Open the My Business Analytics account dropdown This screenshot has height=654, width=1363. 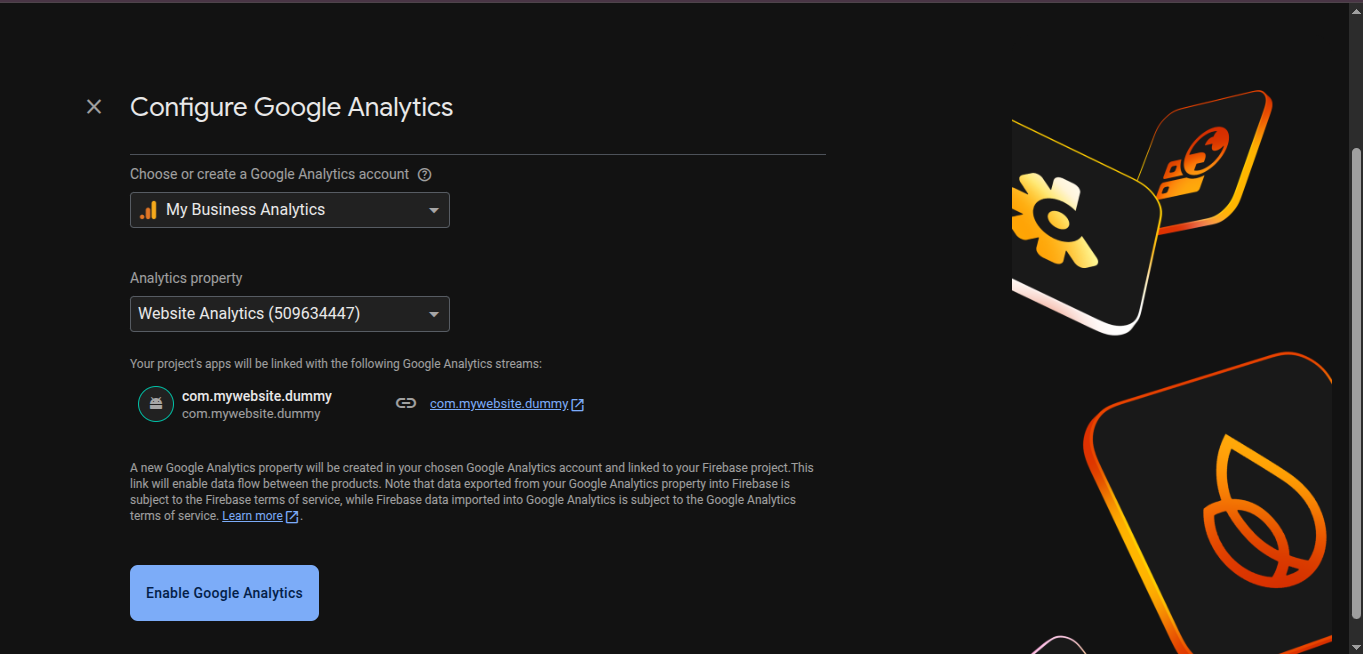[290, 210]
